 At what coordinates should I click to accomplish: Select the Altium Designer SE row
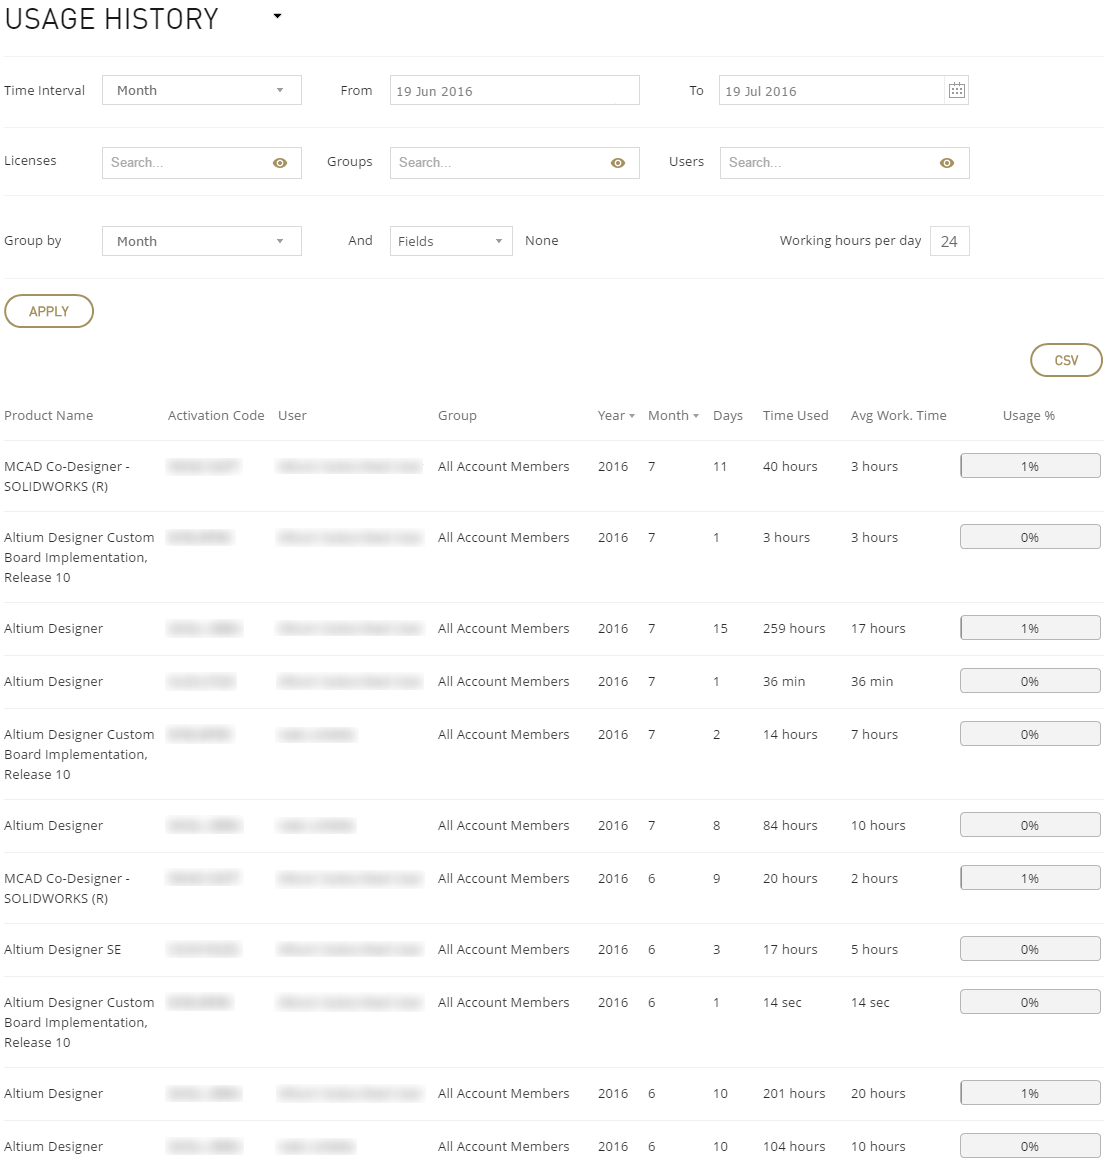63,950
